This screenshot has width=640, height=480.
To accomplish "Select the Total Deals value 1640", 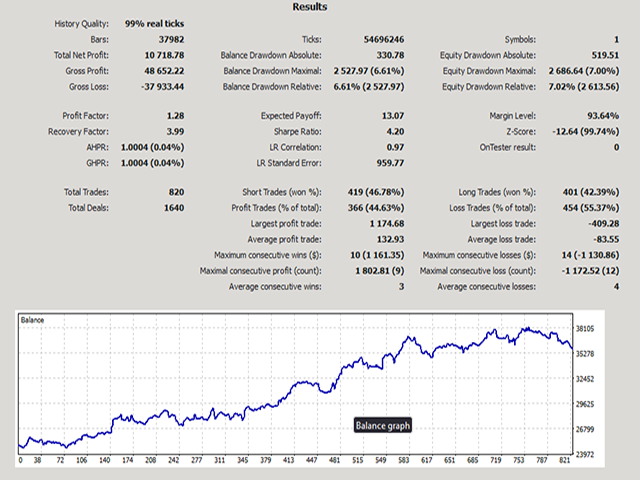I will [x=174, y=208].
